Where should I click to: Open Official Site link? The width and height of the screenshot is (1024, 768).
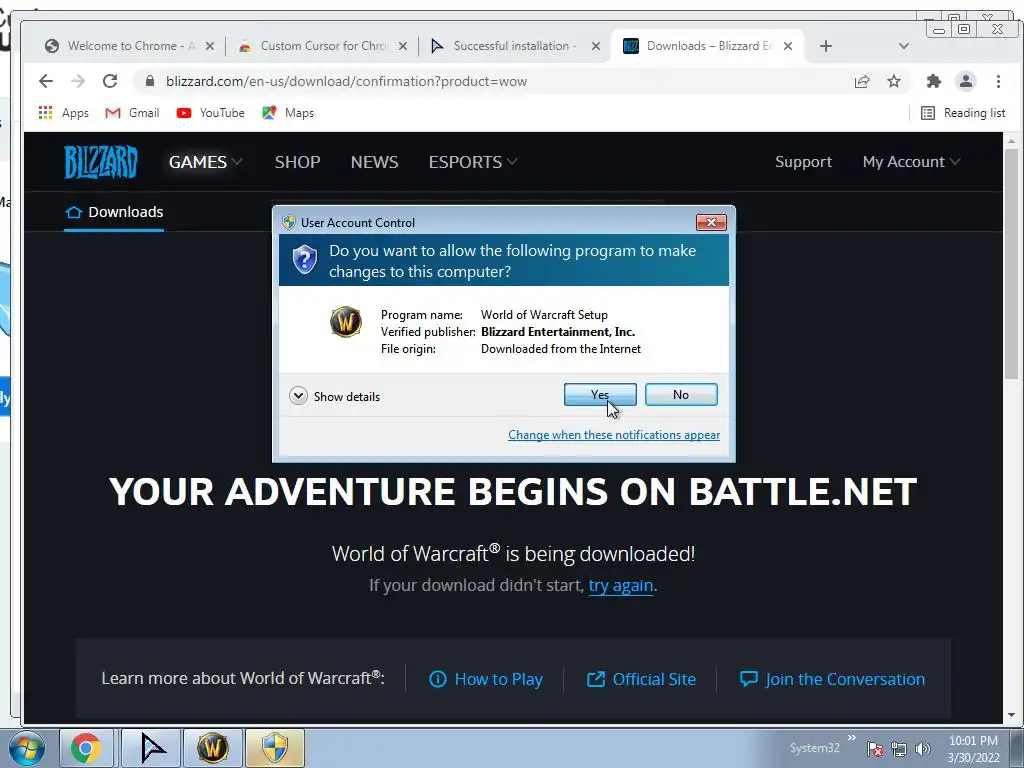pyautogui.click(x=641, y=679)
